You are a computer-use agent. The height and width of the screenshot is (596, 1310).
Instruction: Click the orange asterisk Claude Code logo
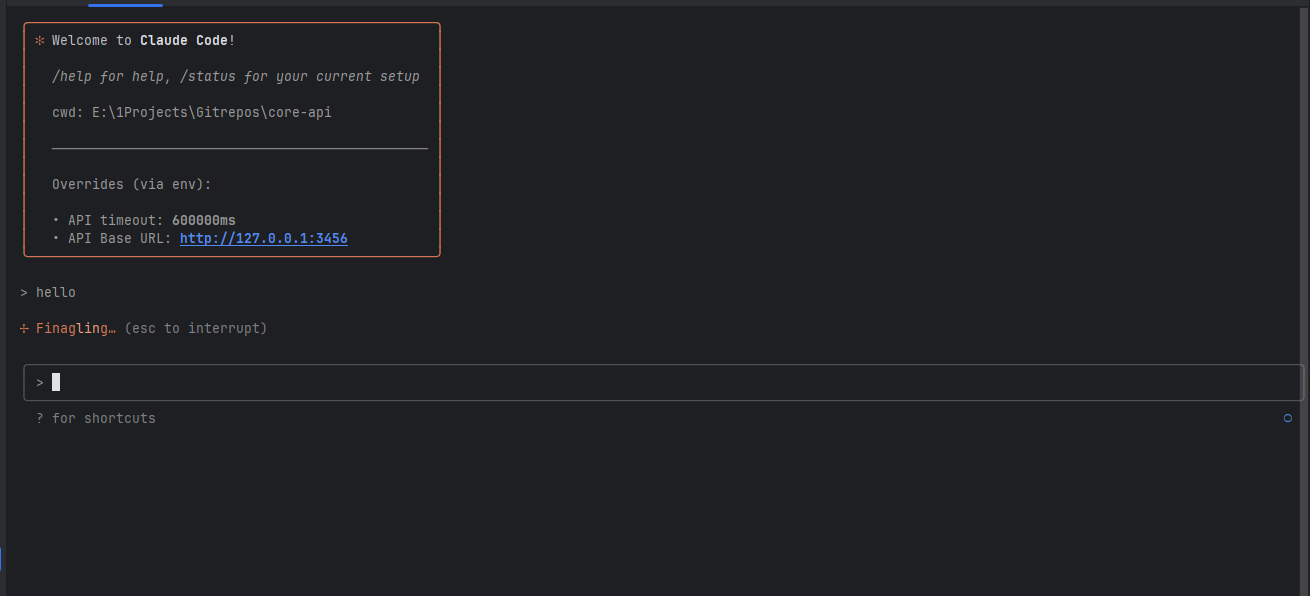pos(40,41)
